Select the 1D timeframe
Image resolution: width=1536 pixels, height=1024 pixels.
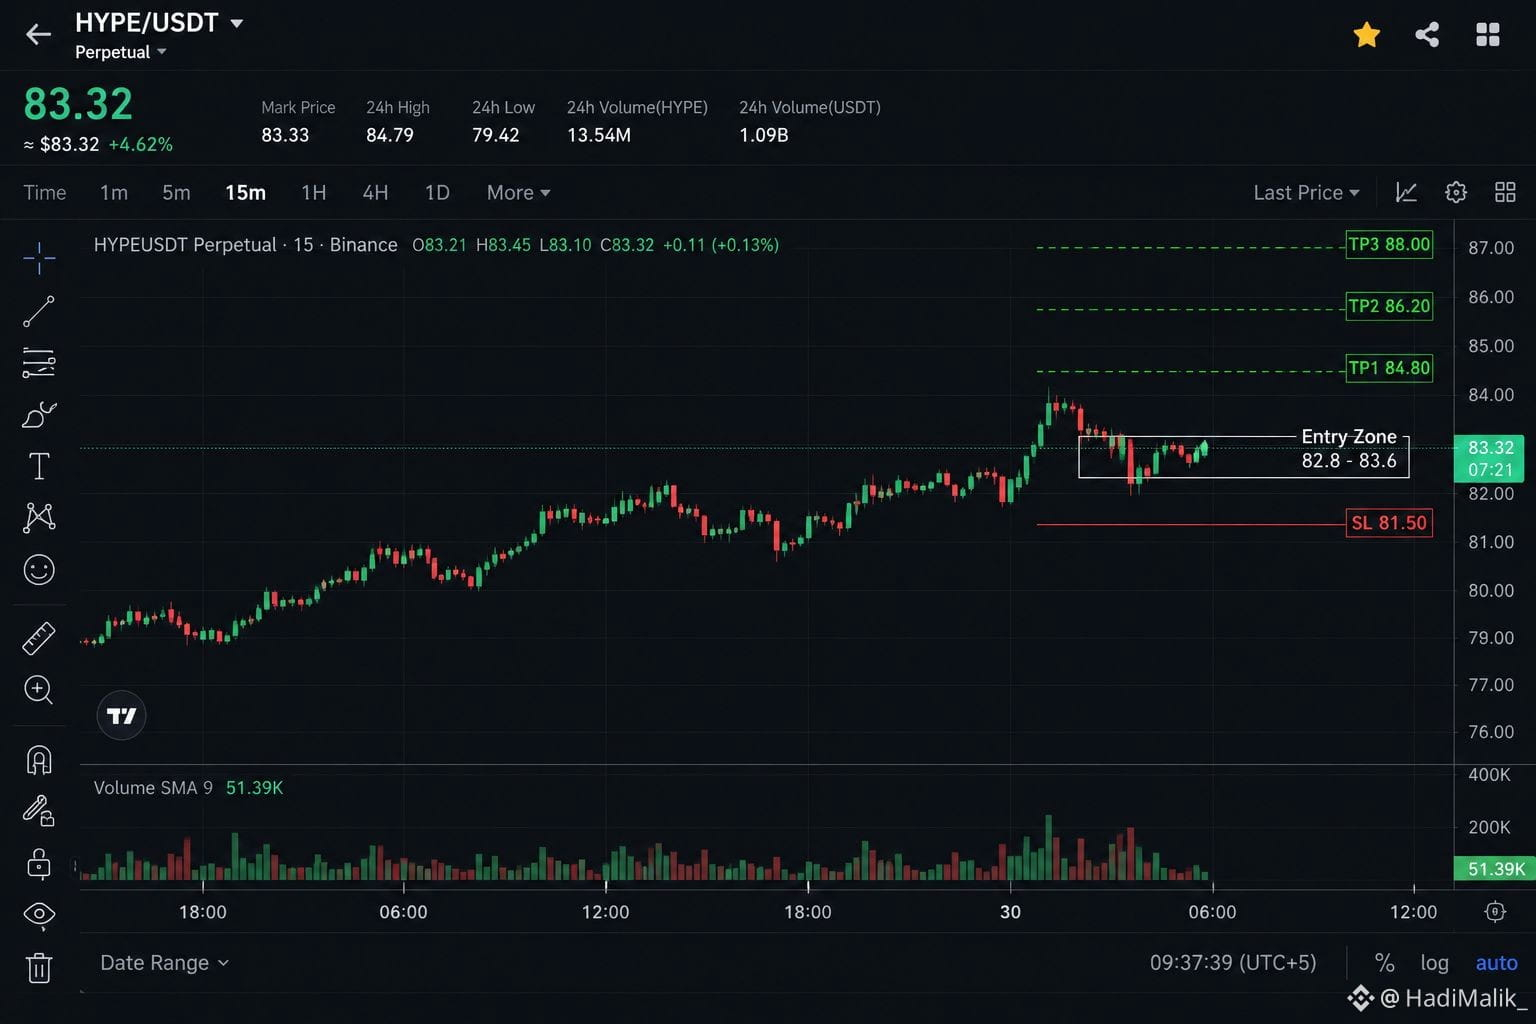point(437,192)
